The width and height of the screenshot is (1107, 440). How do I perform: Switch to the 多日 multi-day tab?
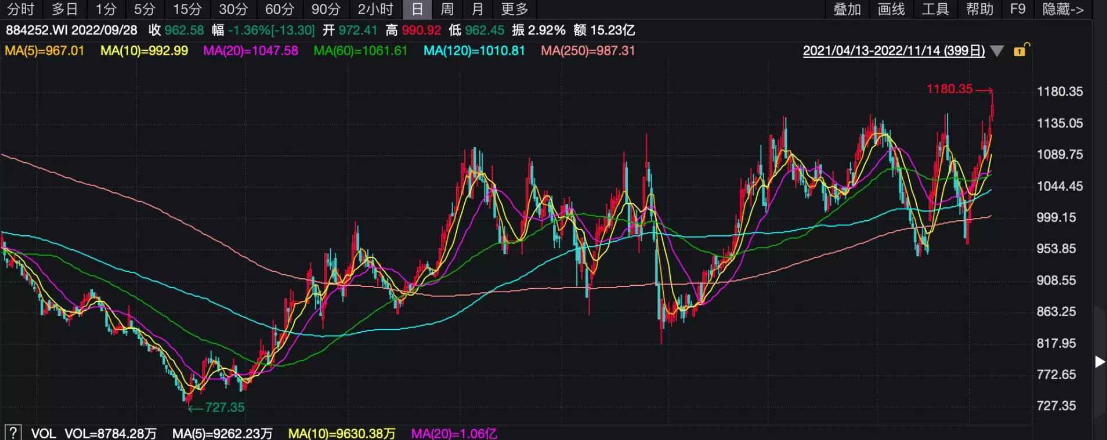pos(64,9)
